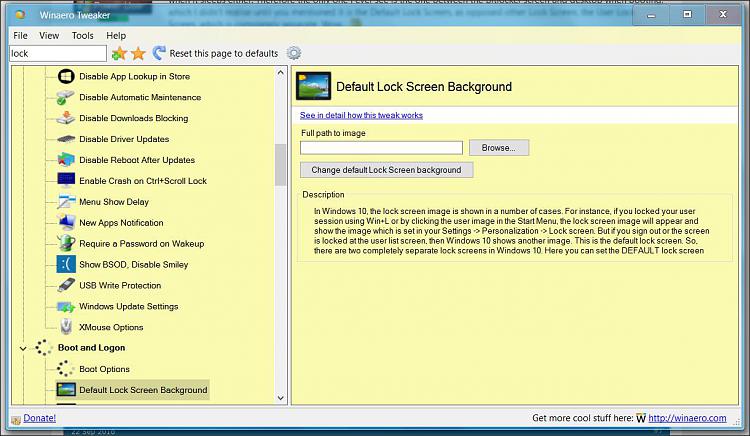
Task: Click the New Apps Notification icon
Action: (x=66, y=222)
